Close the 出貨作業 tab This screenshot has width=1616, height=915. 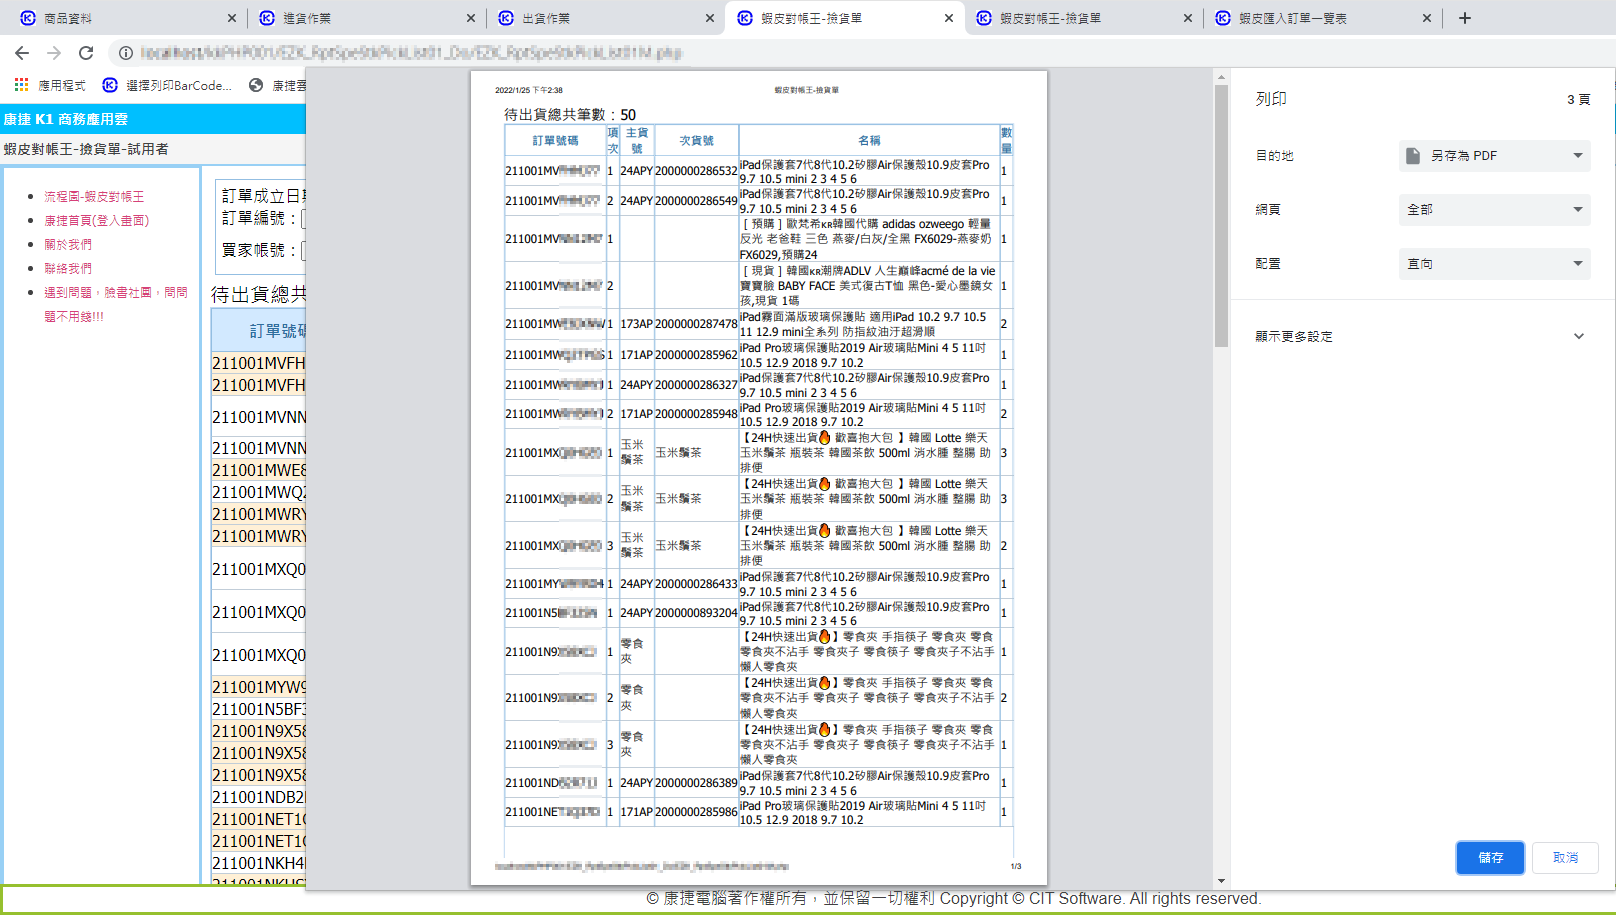[x=710, y=18]
